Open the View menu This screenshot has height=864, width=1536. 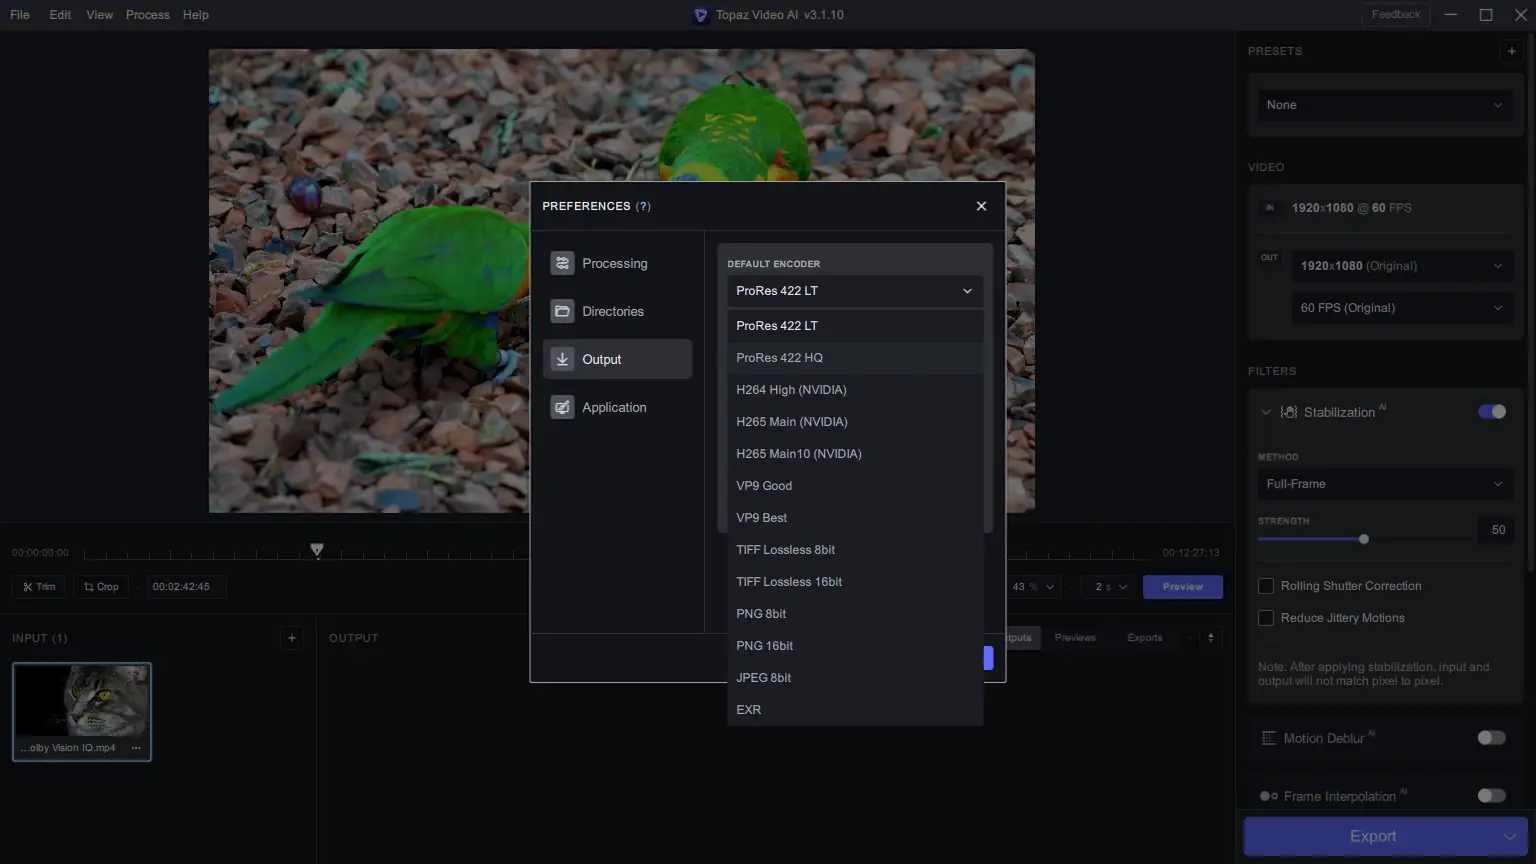(100, 15)
